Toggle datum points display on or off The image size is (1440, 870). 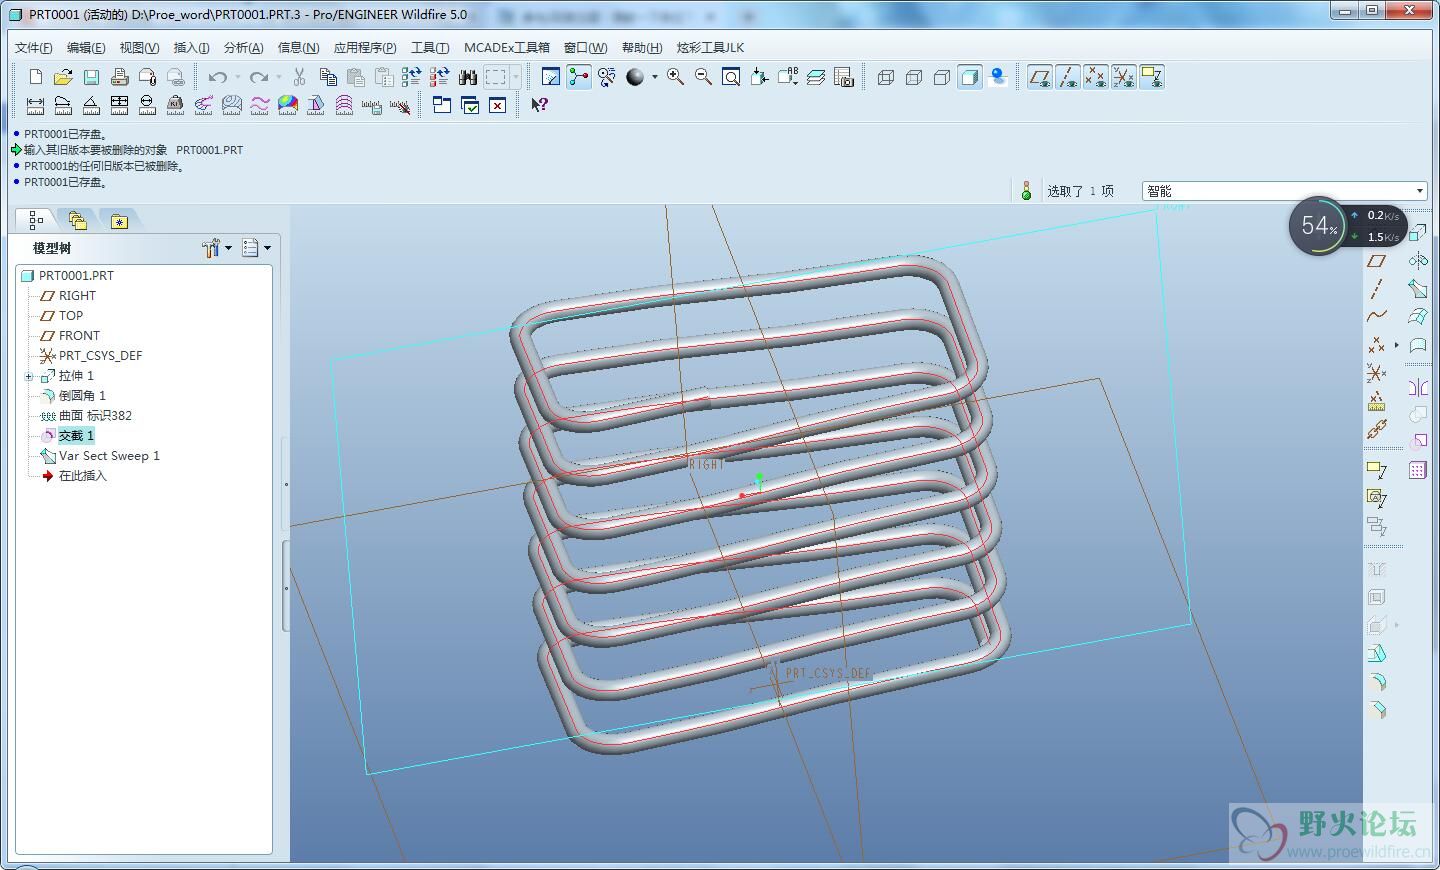pyautogui.click(x=1096, y=77)
